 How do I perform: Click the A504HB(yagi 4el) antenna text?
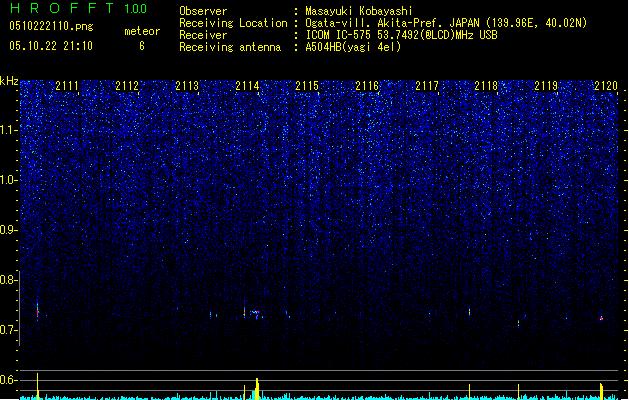(x=353, y=47)
